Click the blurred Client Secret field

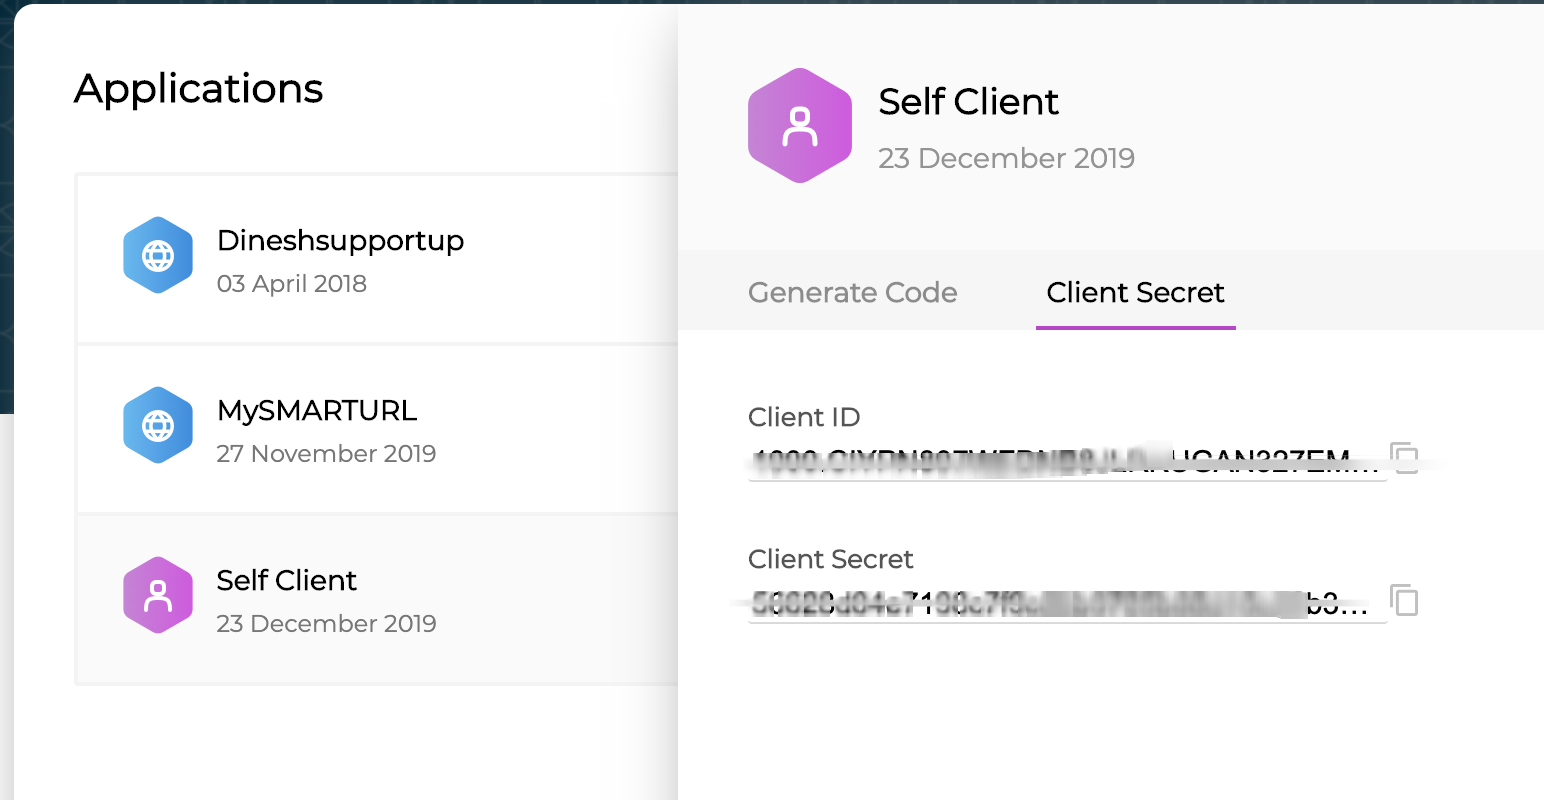pyautogui.click(x=1067, y=603)
